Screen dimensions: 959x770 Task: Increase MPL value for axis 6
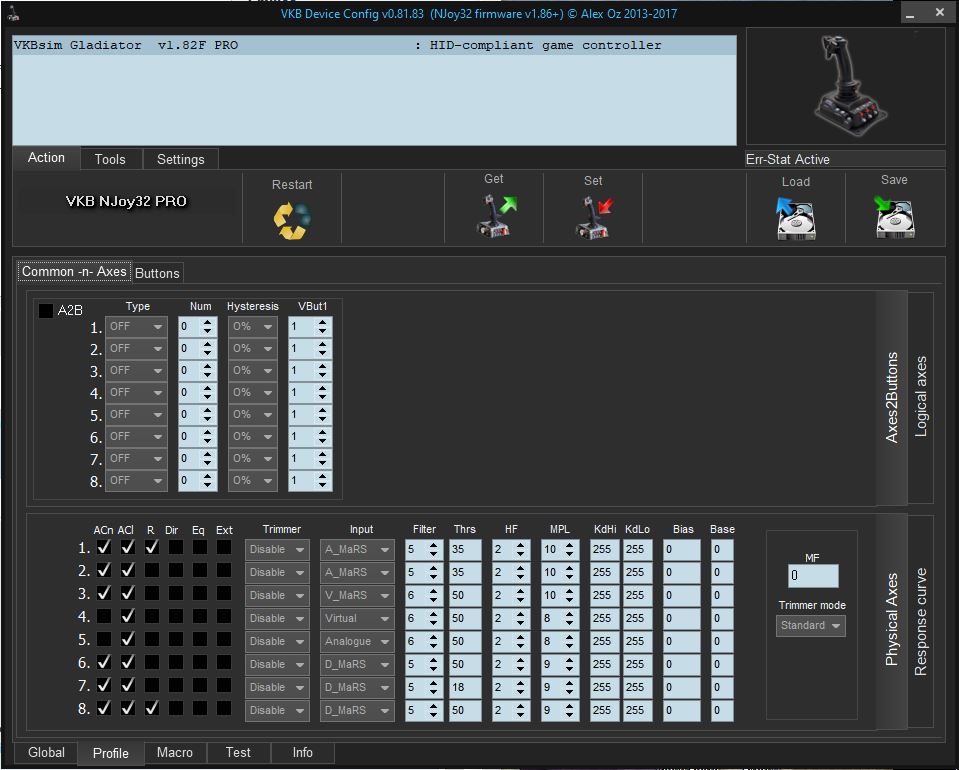coord(569,660)
